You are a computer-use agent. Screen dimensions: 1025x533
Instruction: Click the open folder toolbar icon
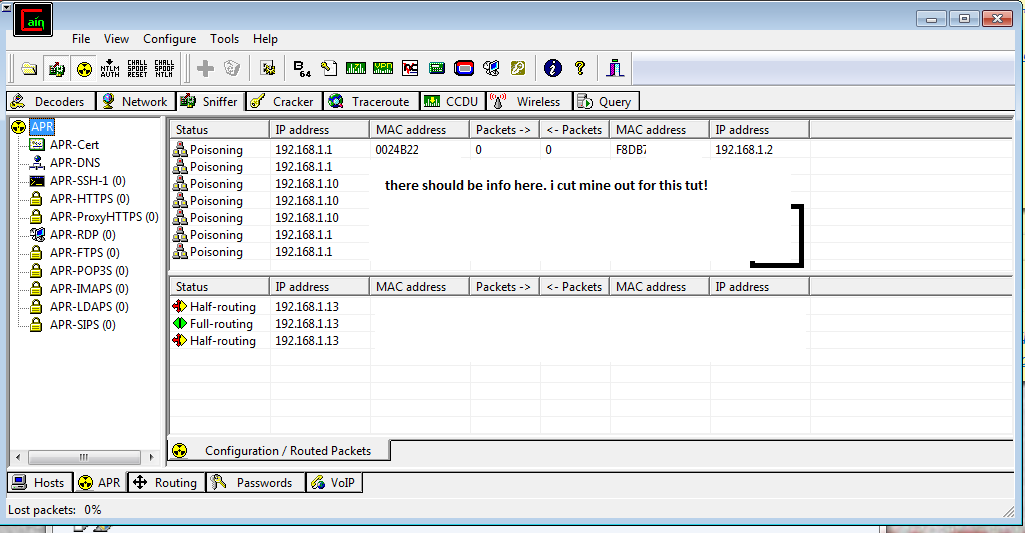tap(29, 68)
